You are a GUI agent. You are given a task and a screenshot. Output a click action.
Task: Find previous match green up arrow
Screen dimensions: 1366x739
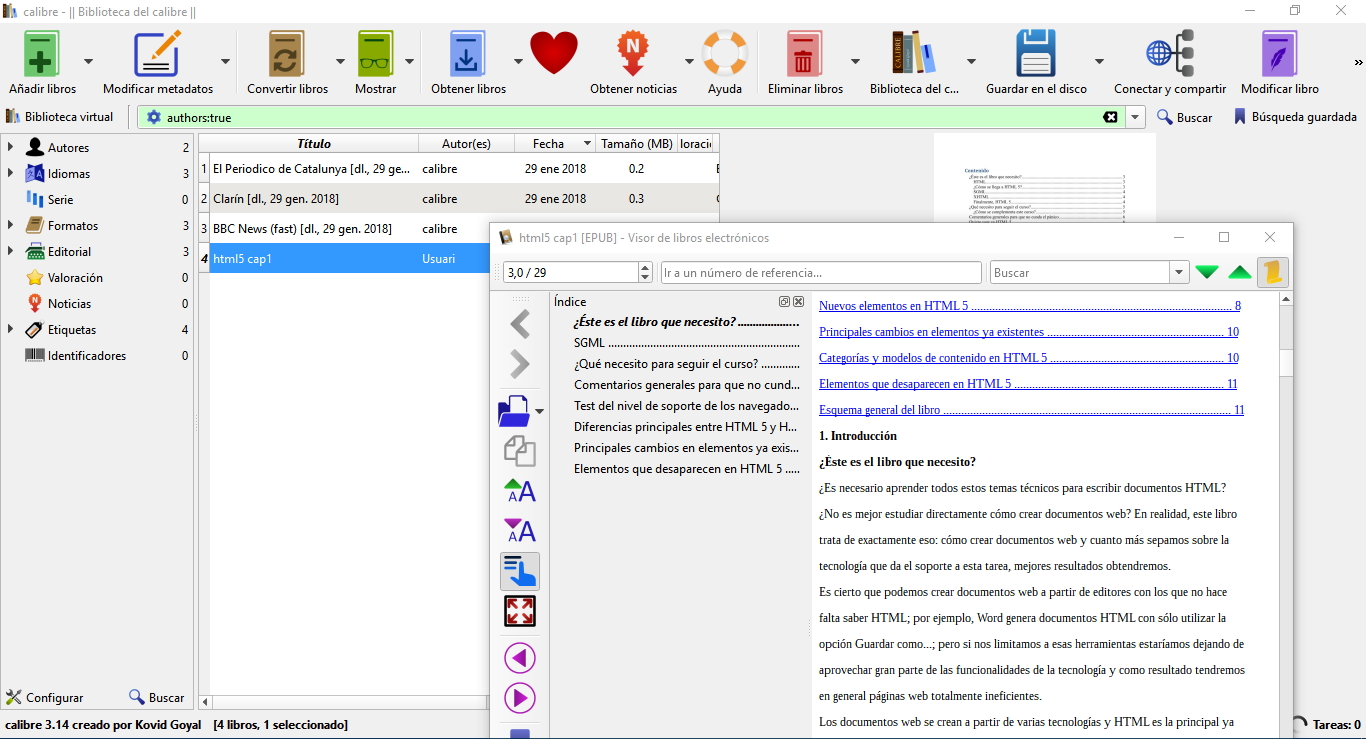[x=1240, y=272]
